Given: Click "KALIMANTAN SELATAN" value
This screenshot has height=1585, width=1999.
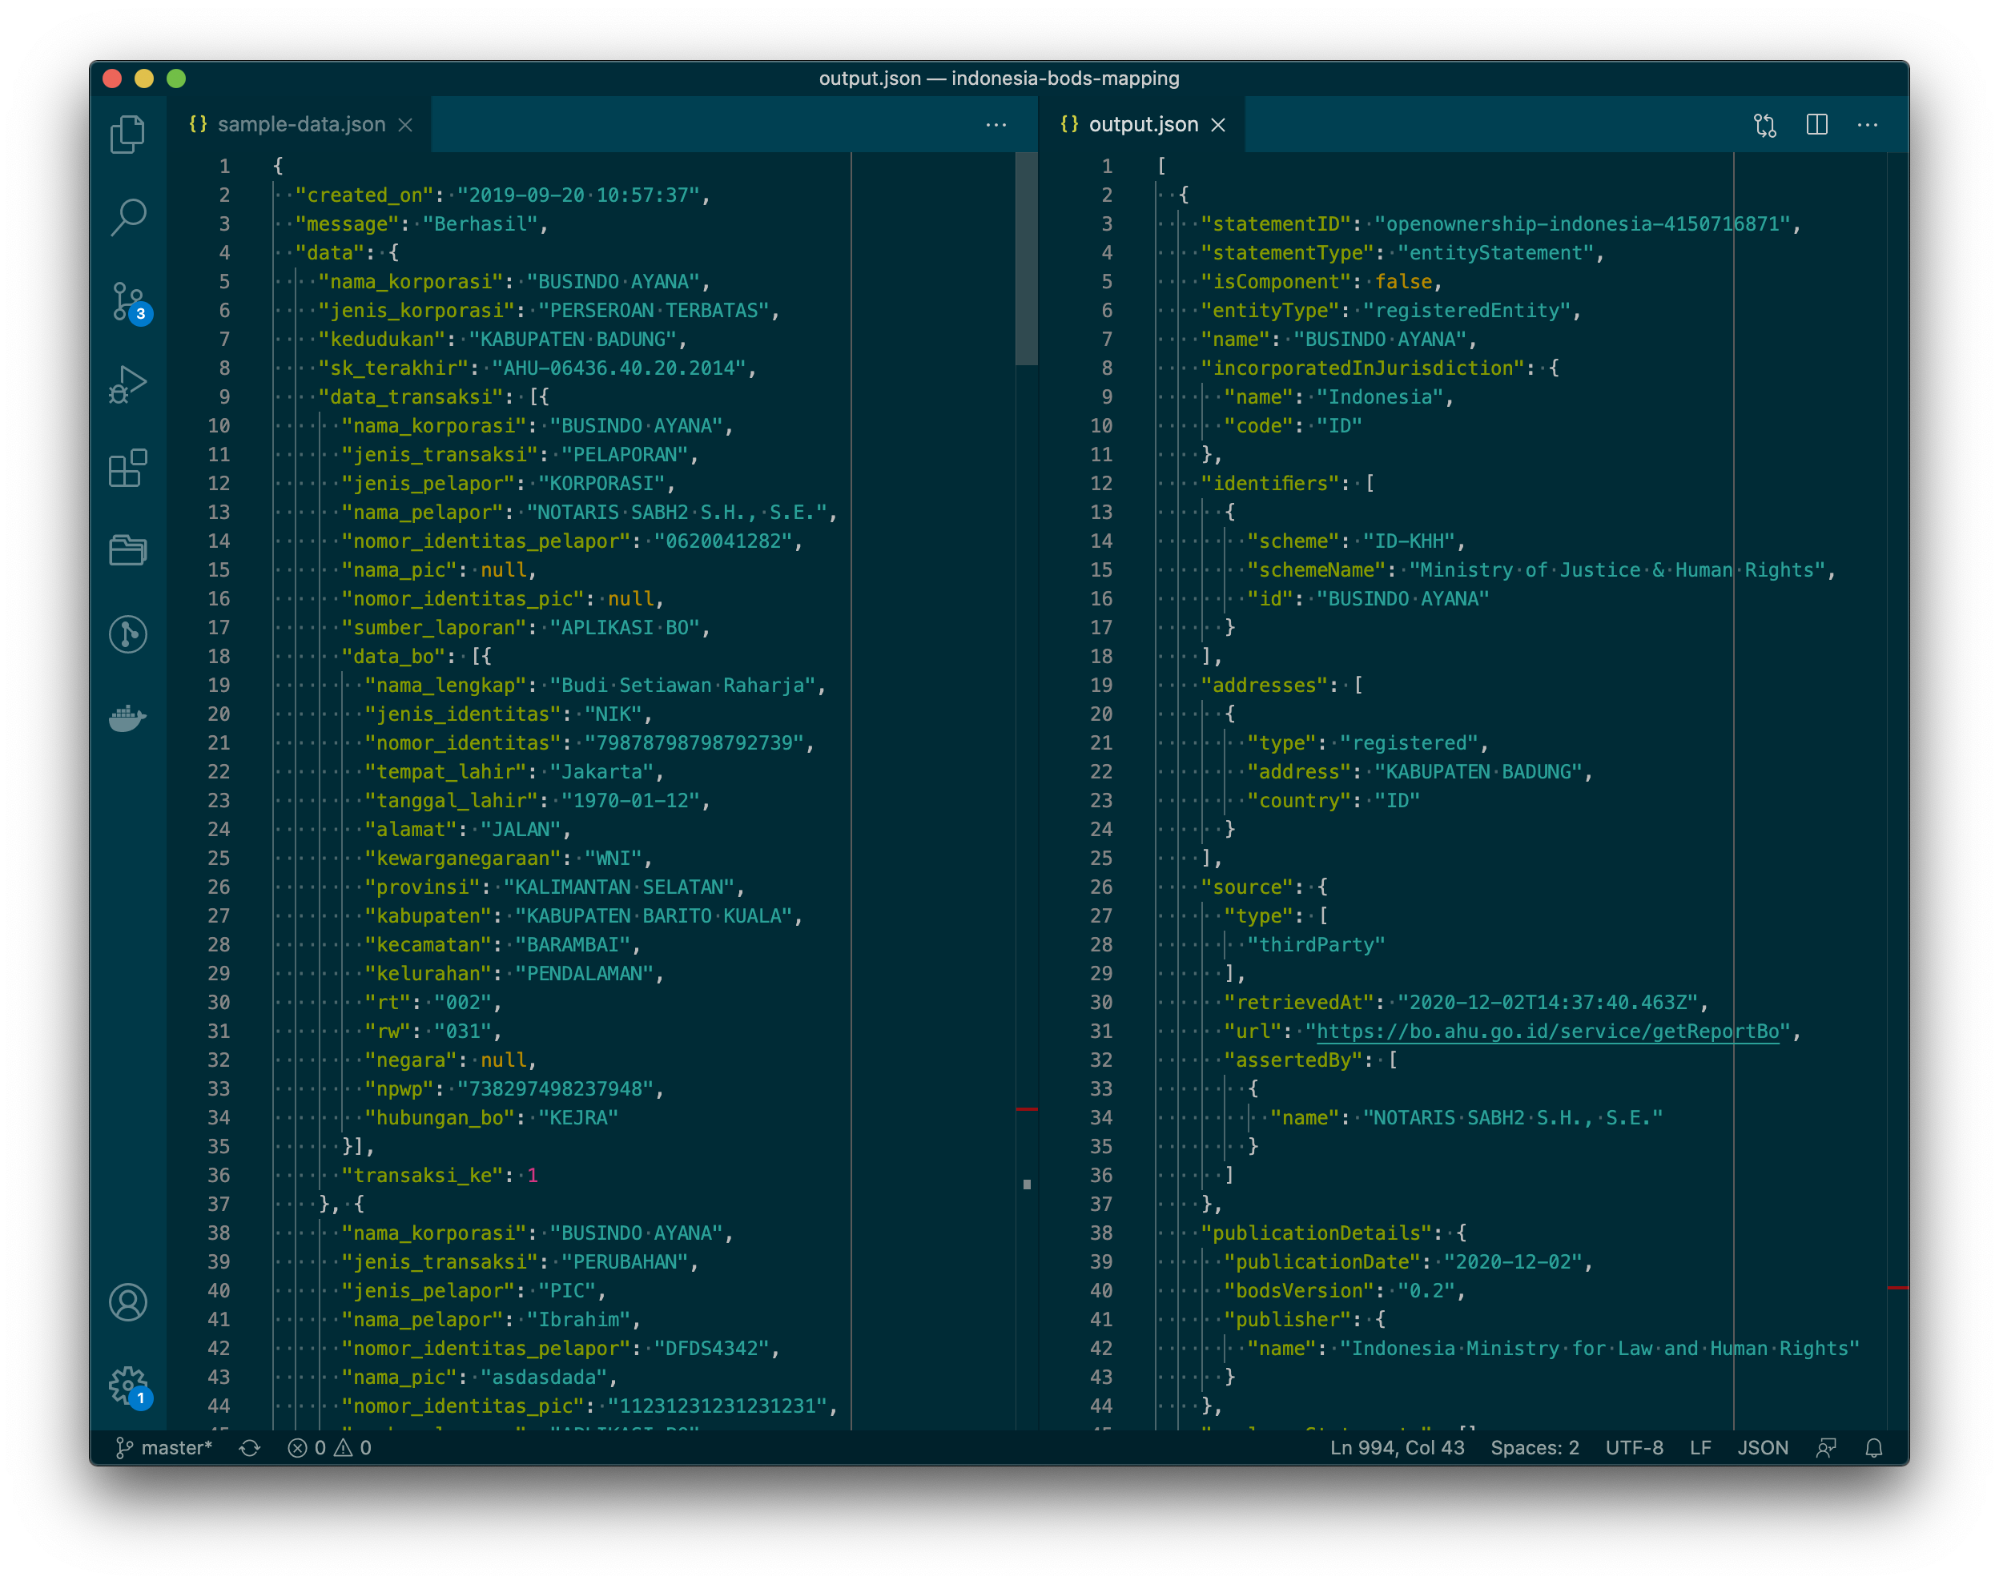Looking at the screenshot, I should pos(619,887).
